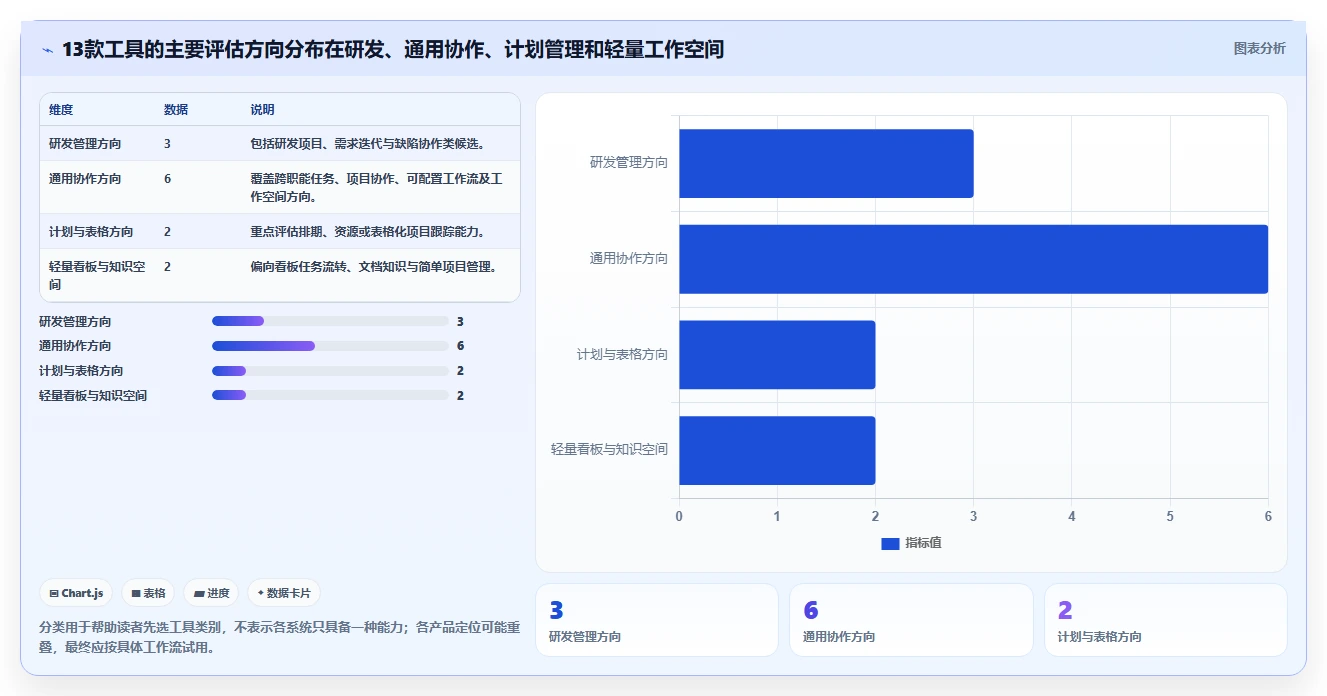The width and height of the screenshot is (1327, 696).
Task: Click the 计划与表格方向 chart bar
Action: [777, 354]
